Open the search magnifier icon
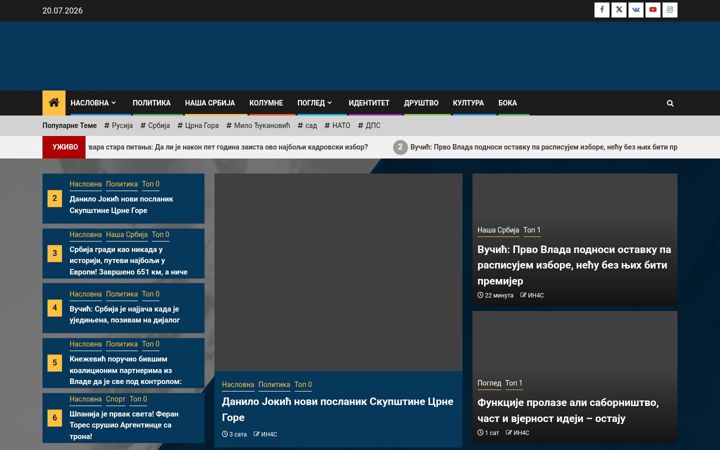The height and width of the screenshot is (450, 720). coord(670,103)
